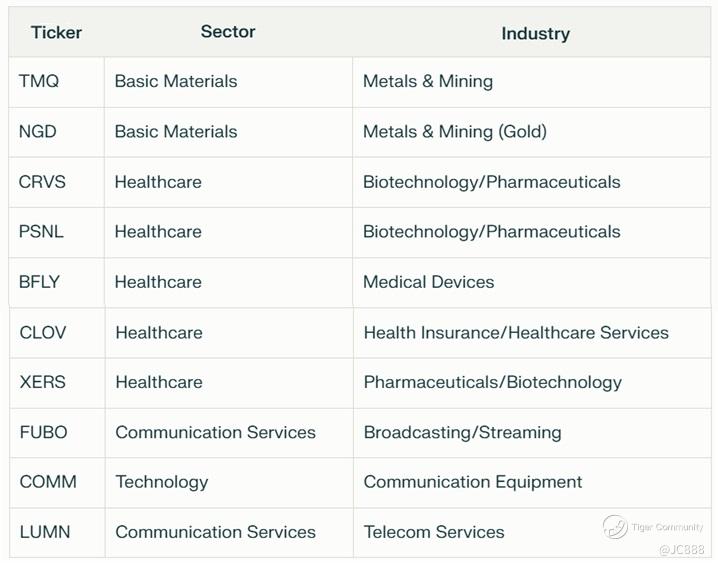The image size is (718, 566).
Task: Select the XERS ticker cell
Action: (41, 382)
